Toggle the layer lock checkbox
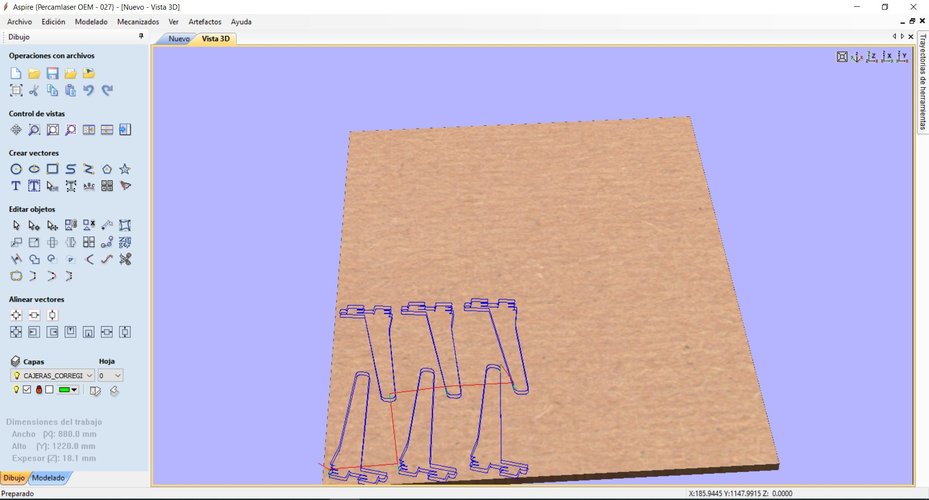The width and height of the screenshot is (929, 500). coord(49,389)
